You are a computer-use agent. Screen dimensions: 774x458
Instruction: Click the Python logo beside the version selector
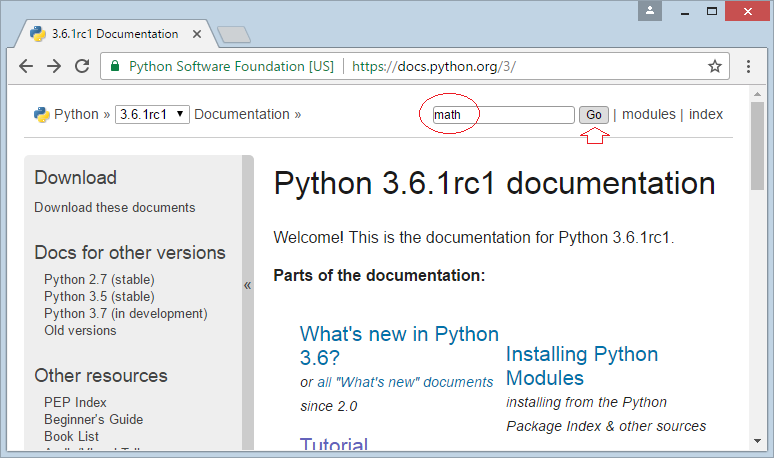pos(41,114)
